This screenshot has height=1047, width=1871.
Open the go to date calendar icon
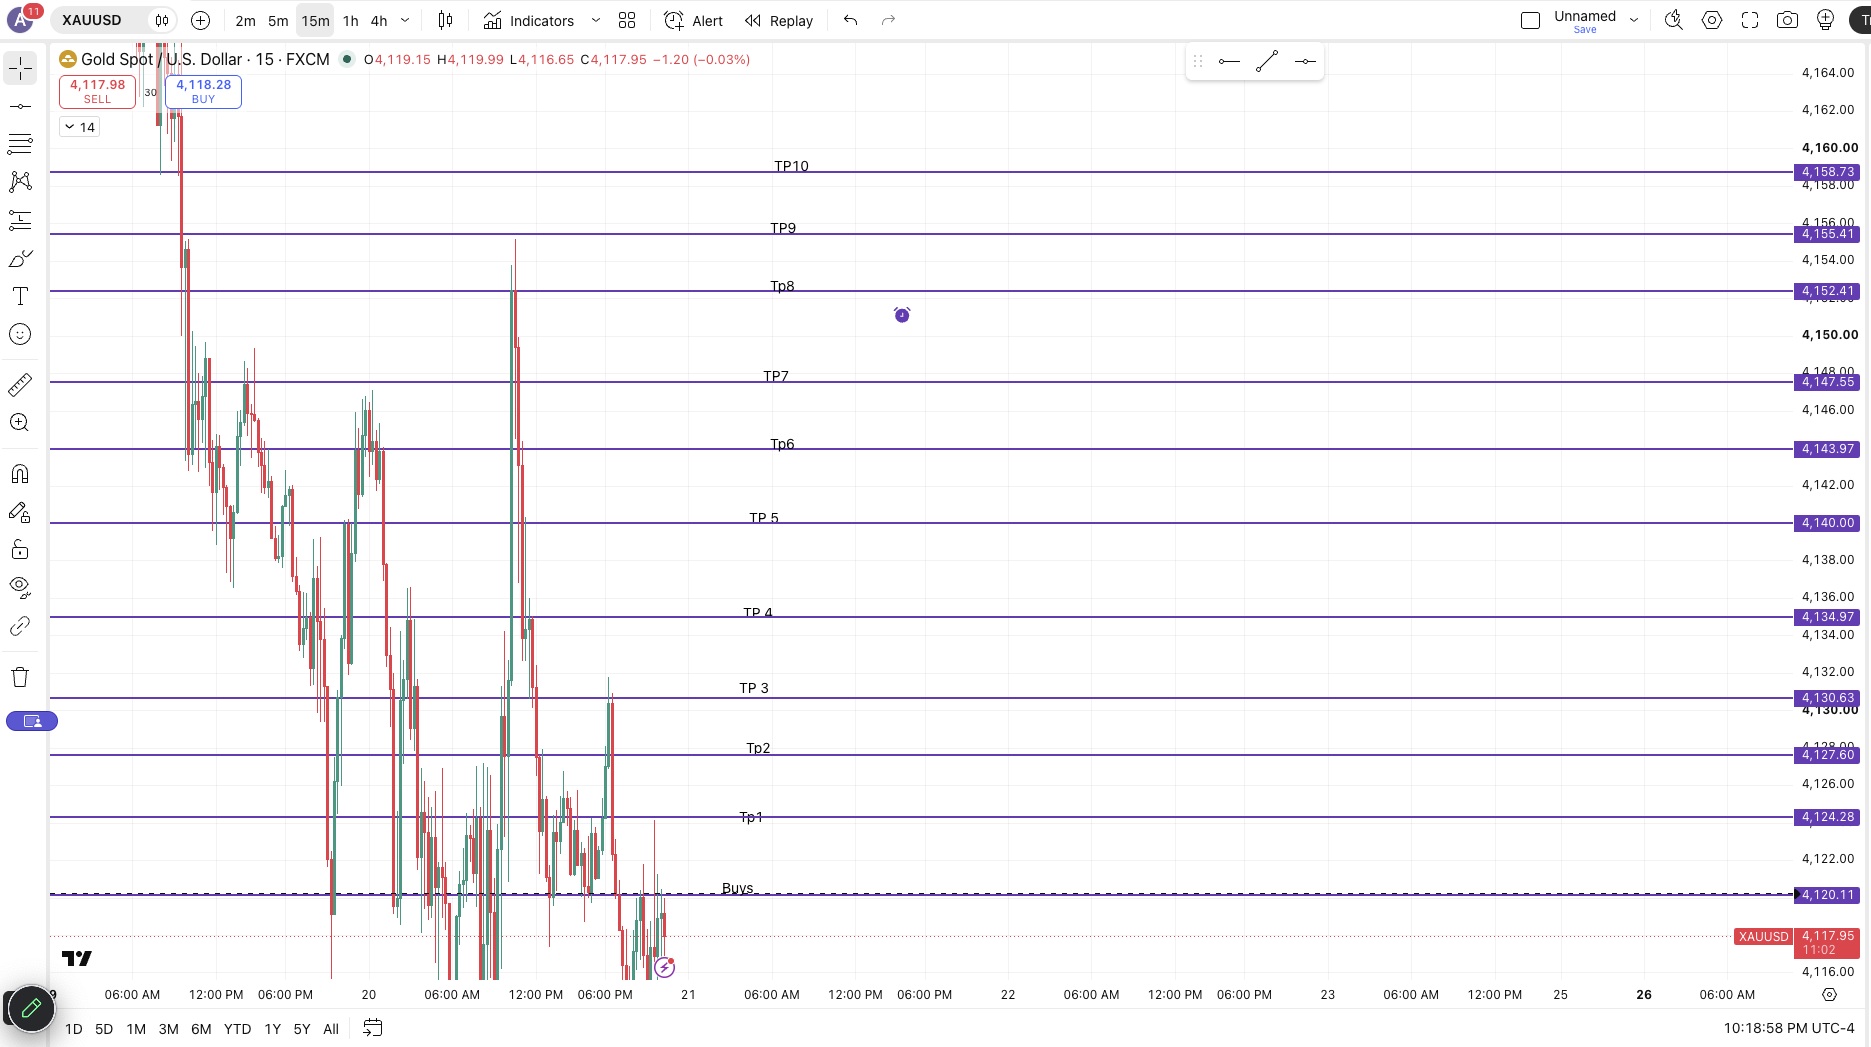coord(373,1028)
